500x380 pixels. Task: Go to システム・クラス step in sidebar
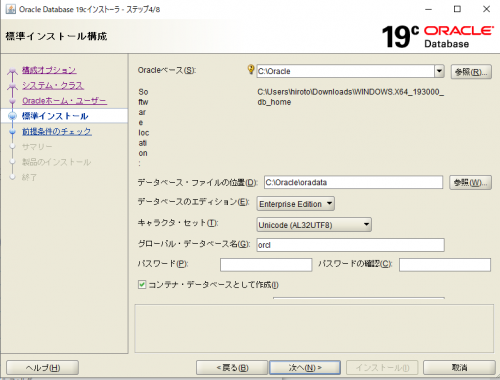(53, 85)
